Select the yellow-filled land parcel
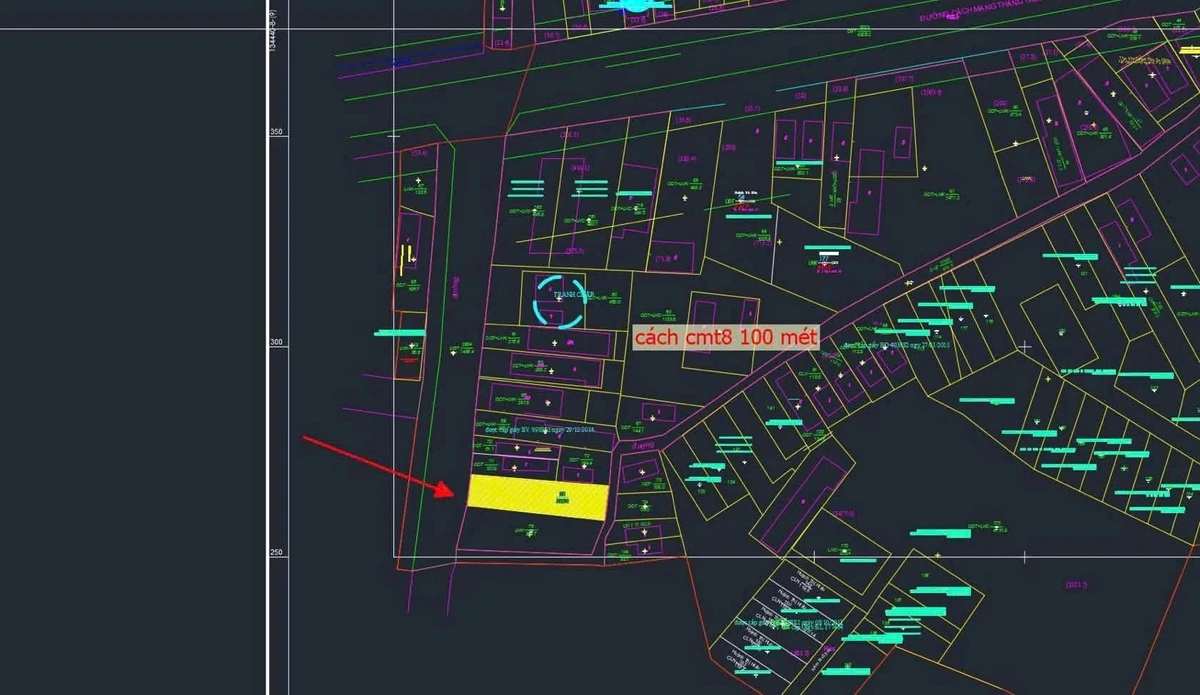 coord(538,498)
